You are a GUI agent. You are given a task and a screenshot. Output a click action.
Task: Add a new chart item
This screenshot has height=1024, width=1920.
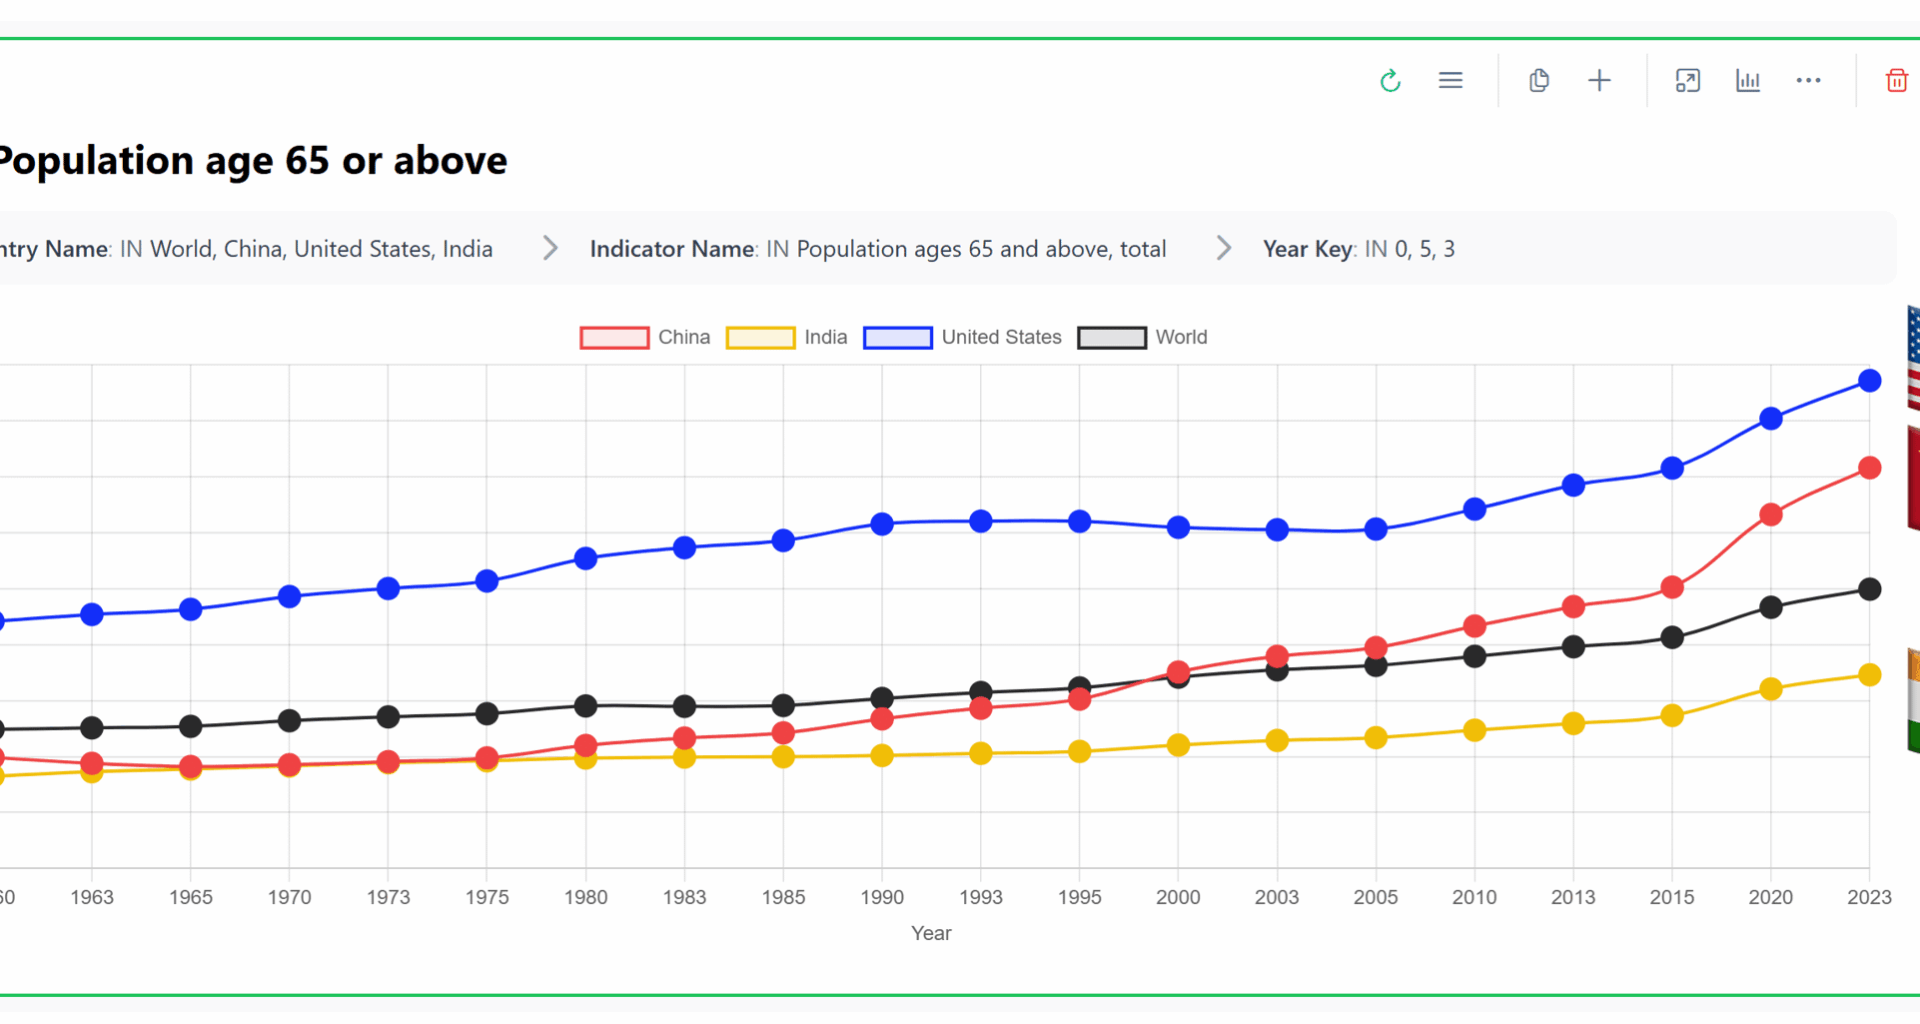[x=1599, y=80]
